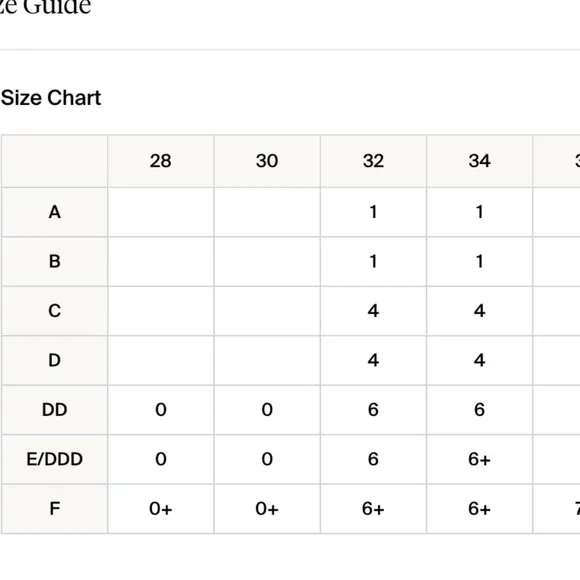The image size is (580, 580).
Task: Click the 0+ cell for 30F
Action: tap(267, 509)
